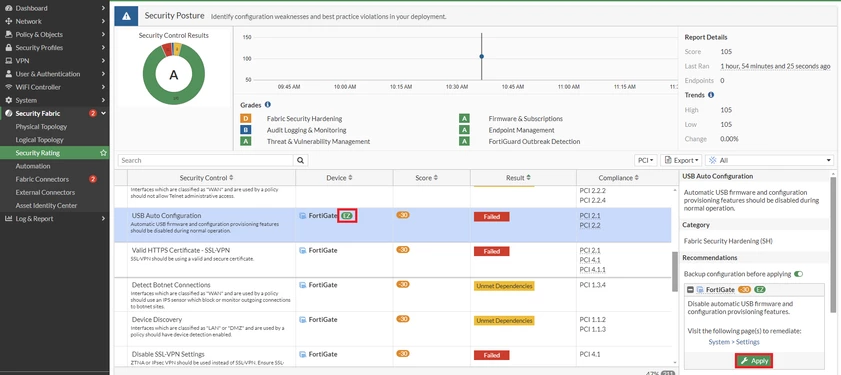Click the blue B grade badge
The width and height of the screenshot is (841, 375).
pyautogui.click(x=246, y=130)
